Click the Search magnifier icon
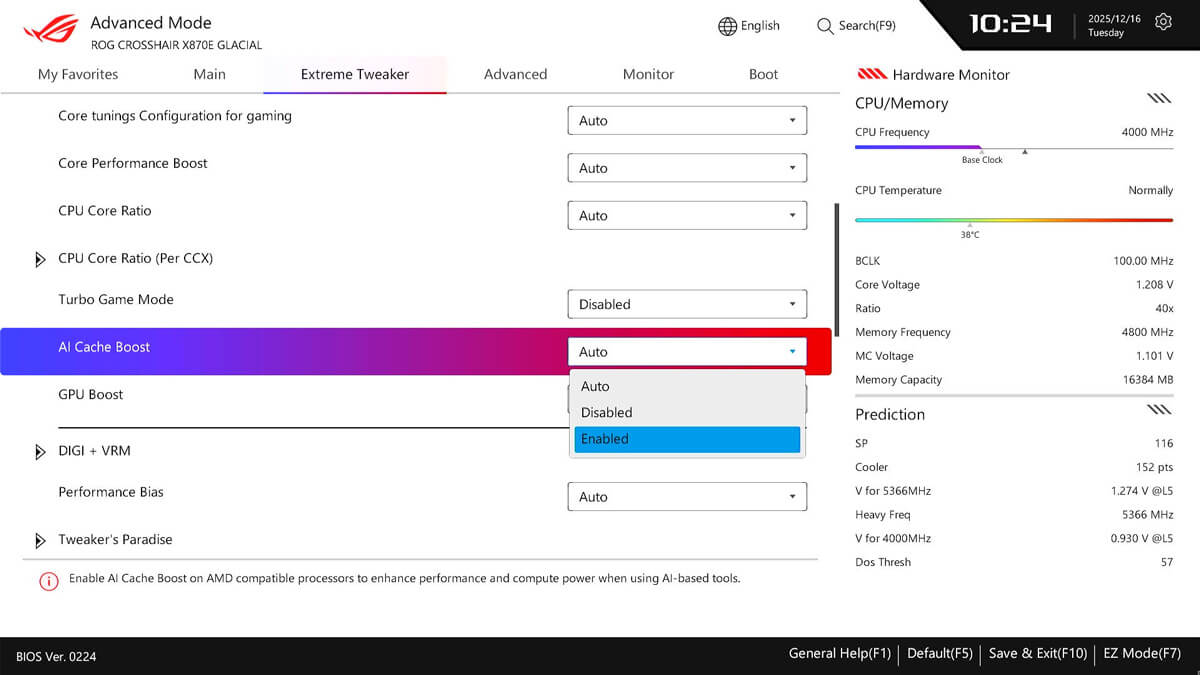 (825, 26)
